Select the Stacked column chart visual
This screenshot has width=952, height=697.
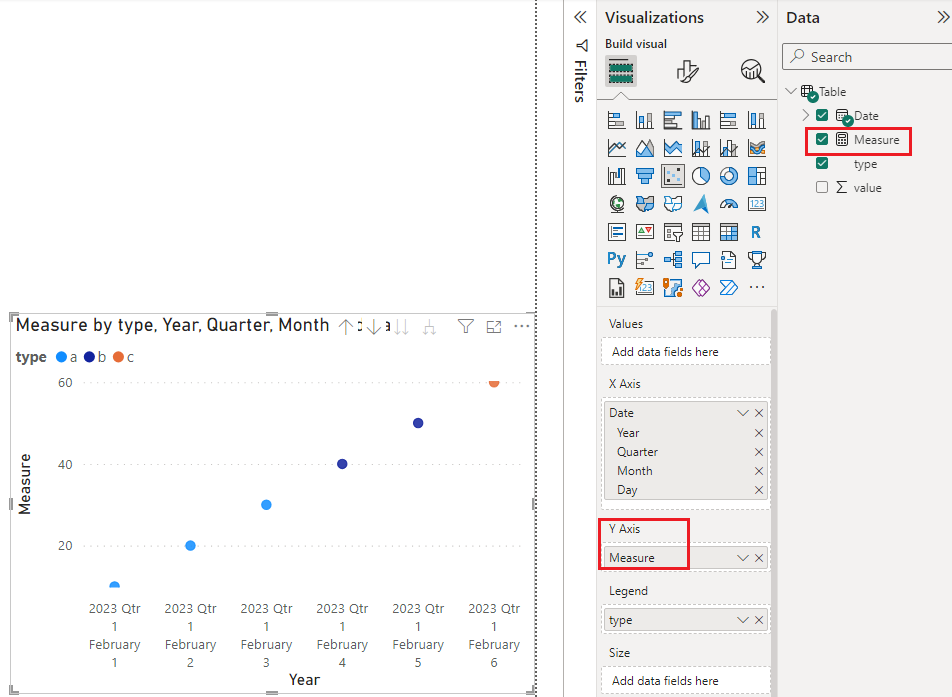point(644,120)
